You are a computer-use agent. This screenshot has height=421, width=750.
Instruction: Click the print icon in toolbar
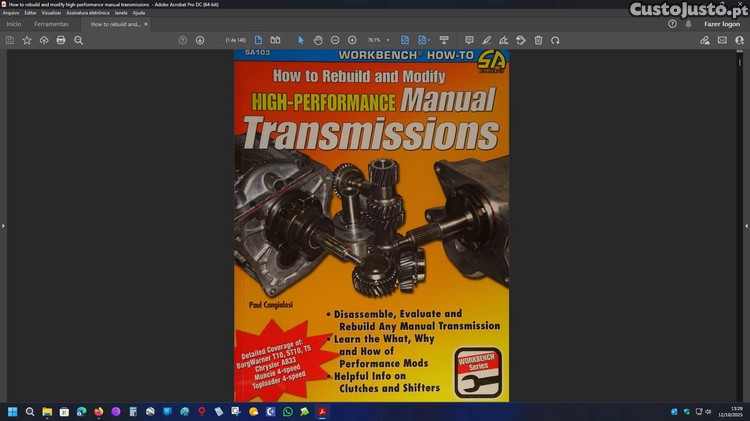61,40
